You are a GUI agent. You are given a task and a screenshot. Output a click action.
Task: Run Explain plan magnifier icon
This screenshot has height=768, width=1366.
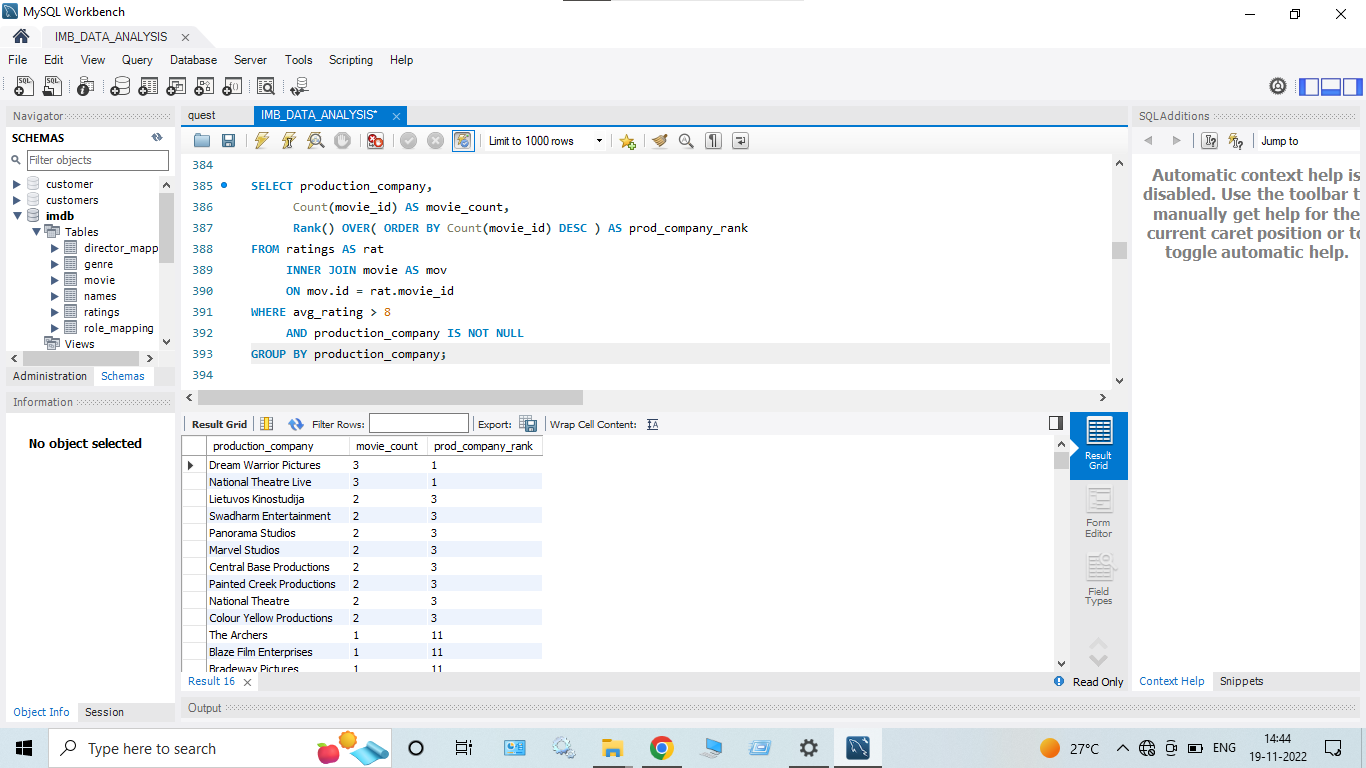coord(316,141)
